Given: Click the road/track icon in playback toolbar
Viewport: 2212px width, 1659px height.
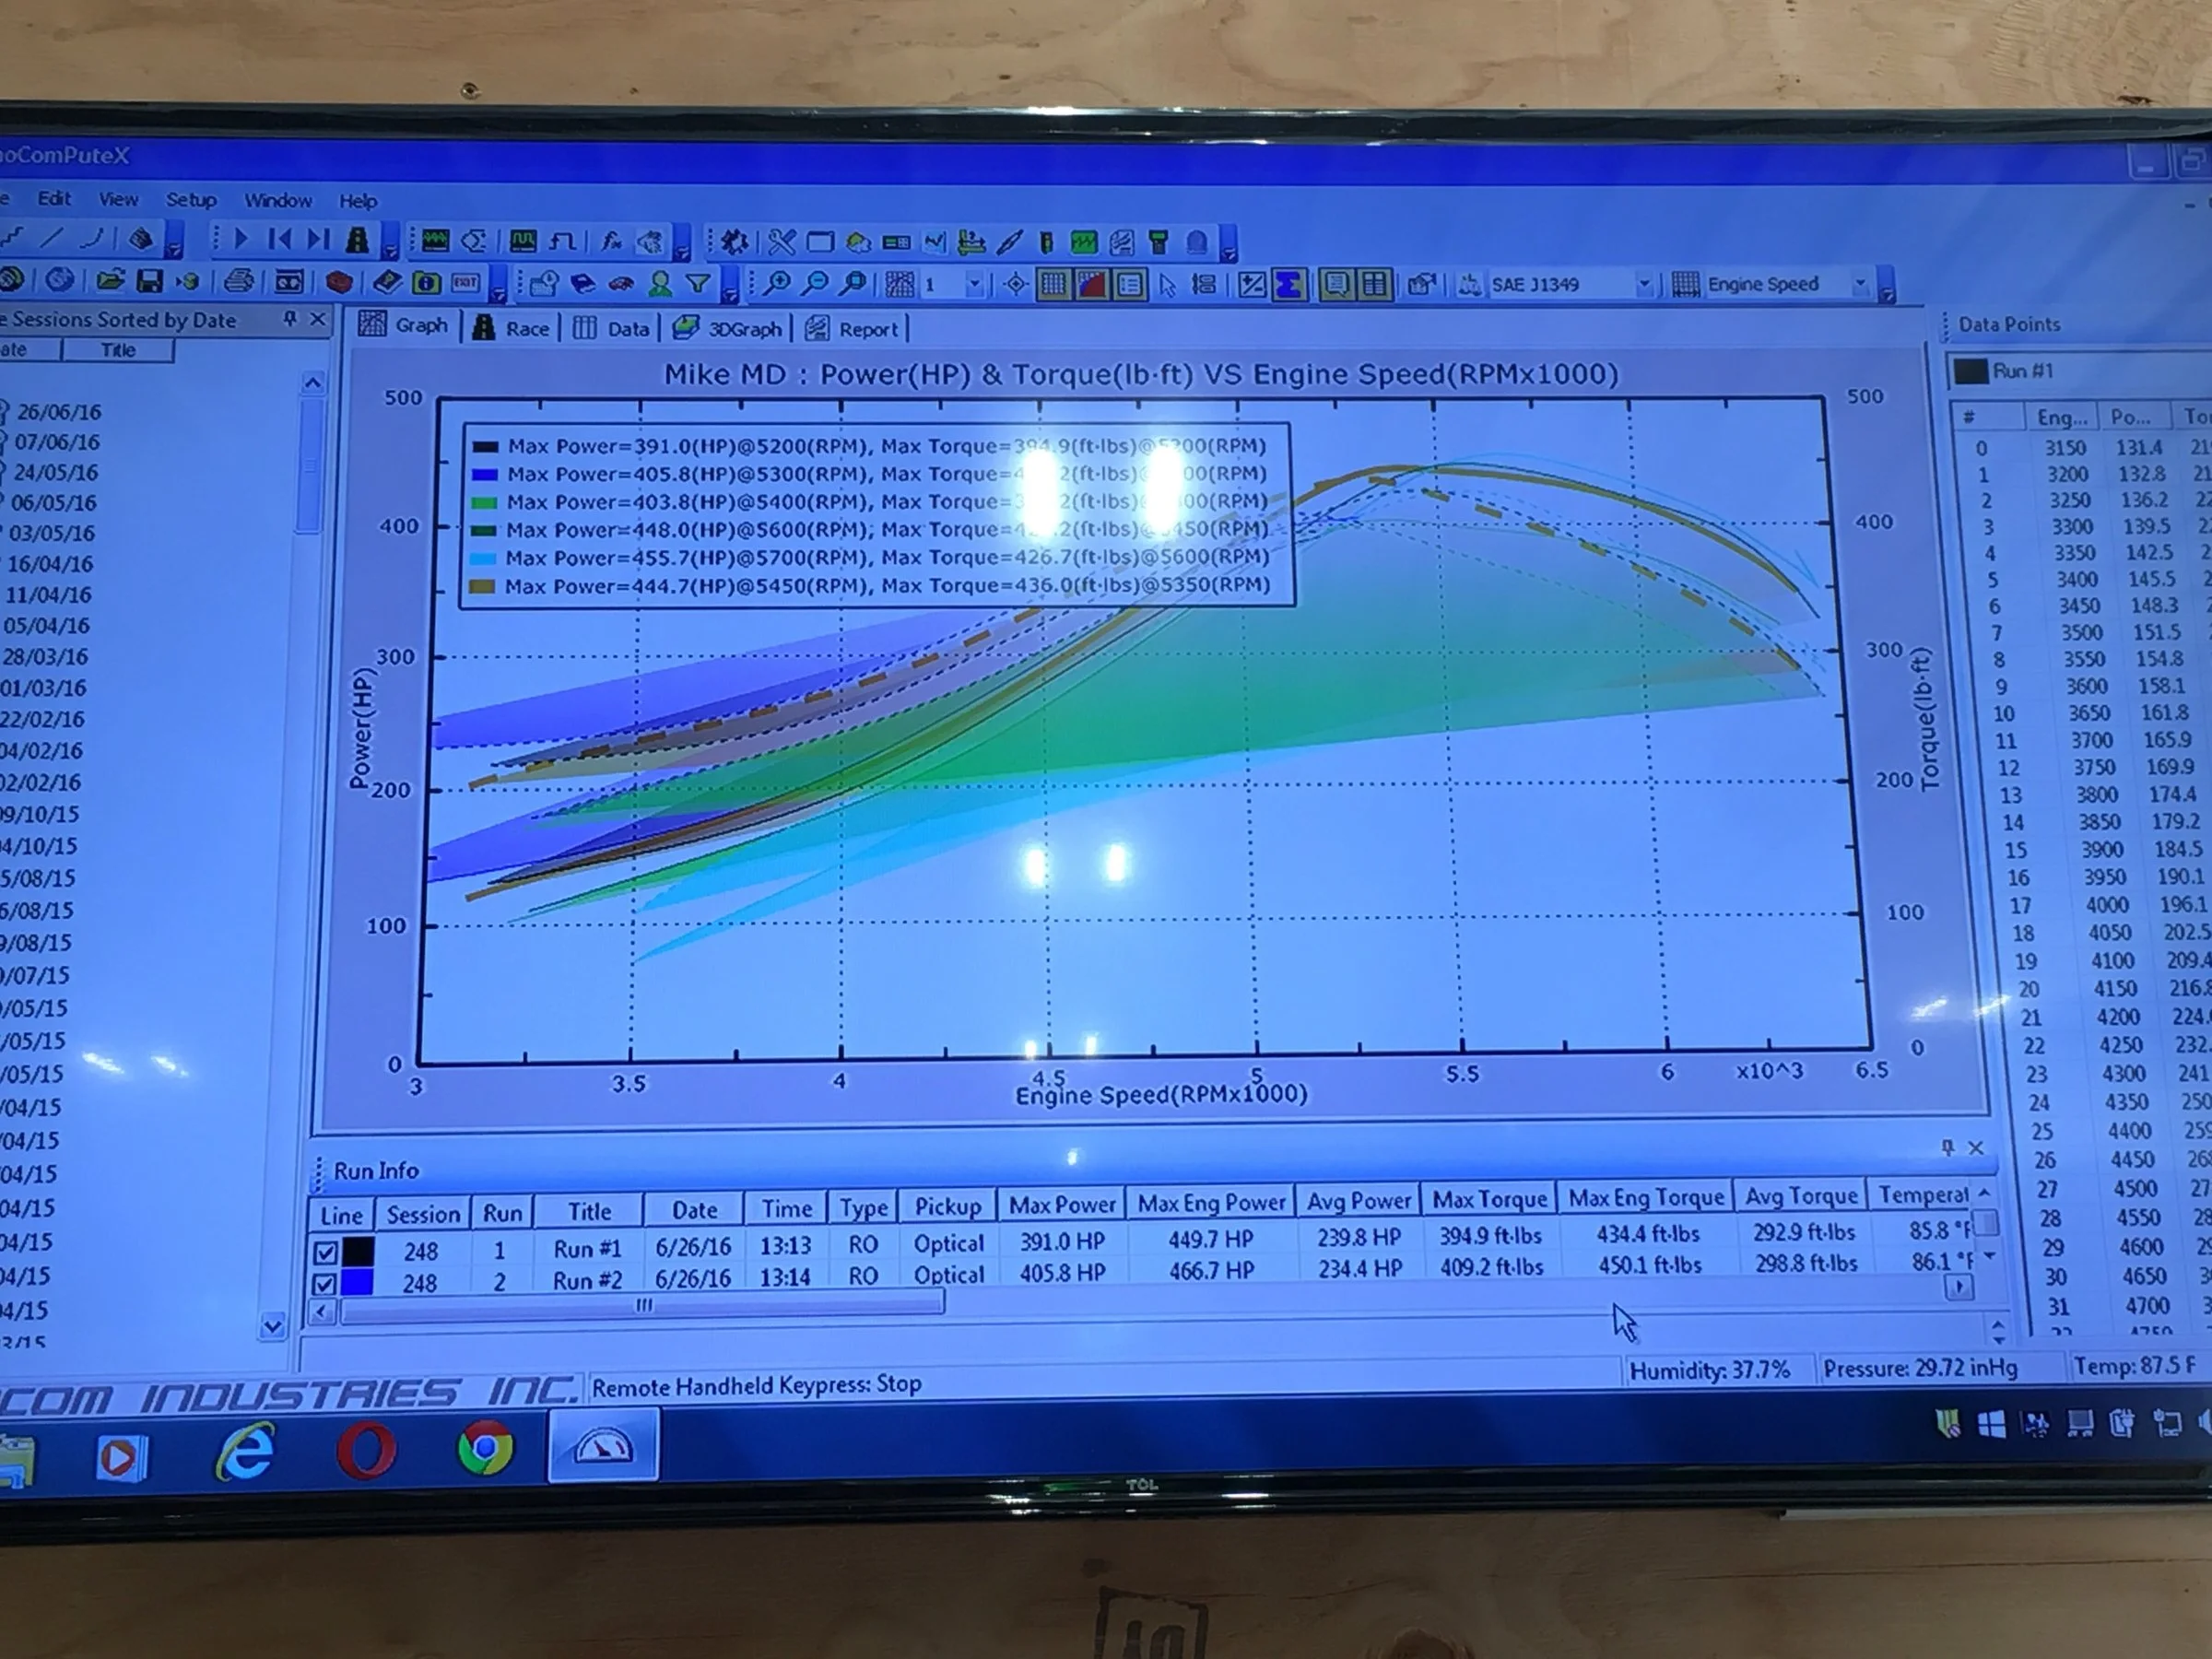Looking at the screenshot, I should pyautogui.click(x=357, y=240).
